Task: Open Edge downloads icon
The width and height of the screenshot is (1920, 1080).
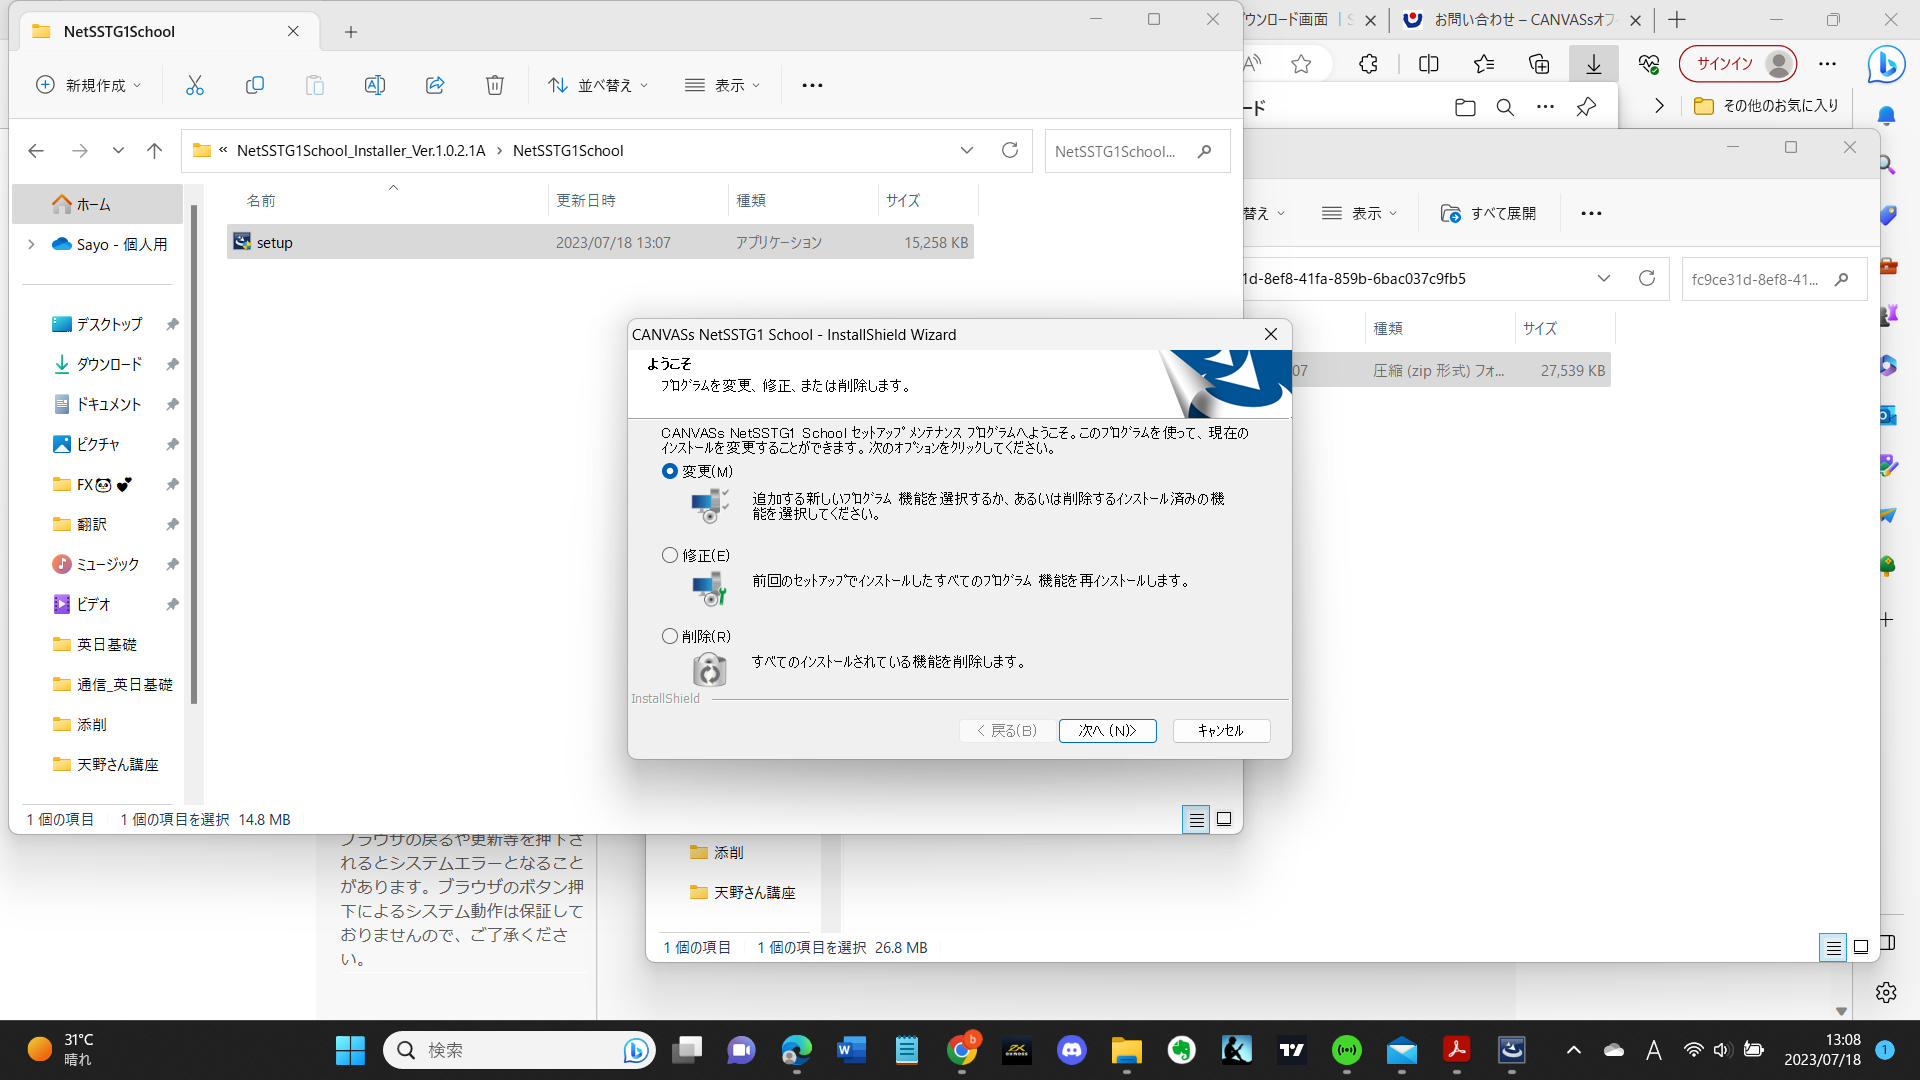Action: (1594, 64)
